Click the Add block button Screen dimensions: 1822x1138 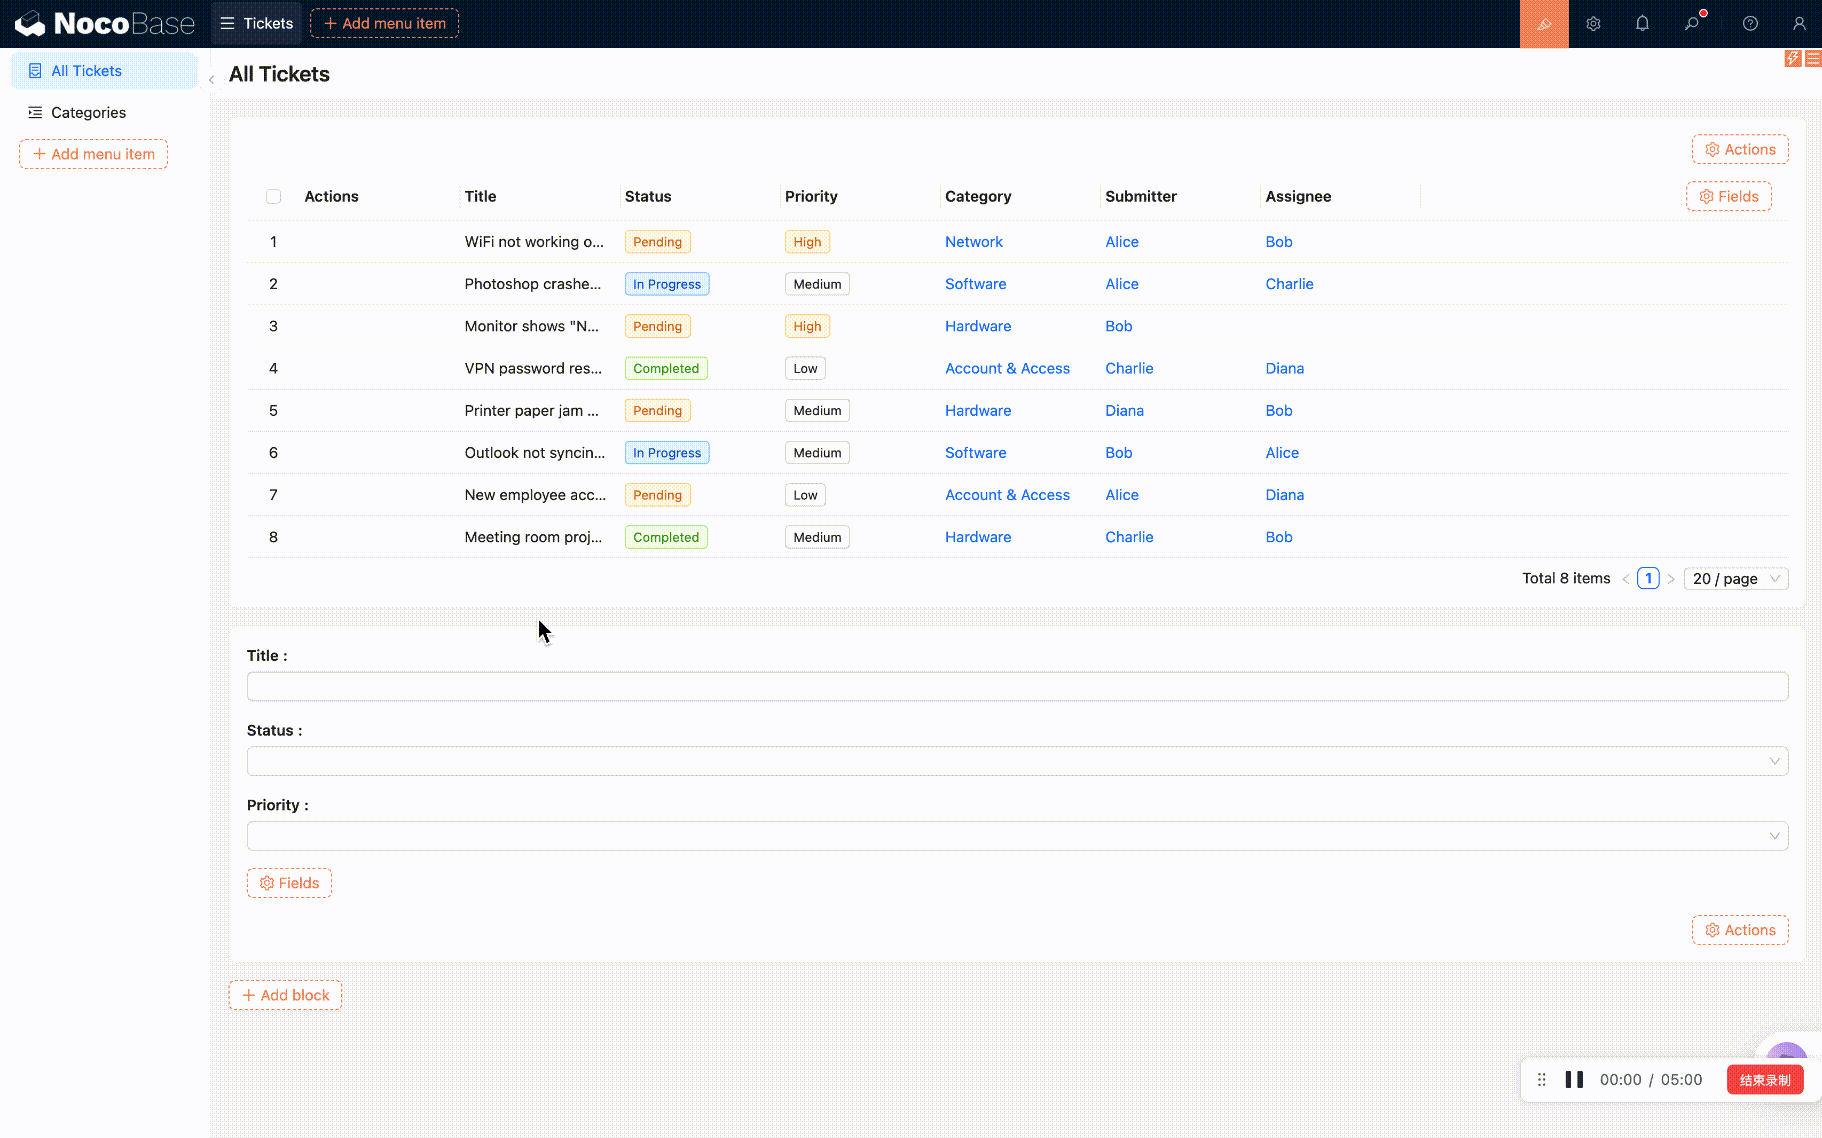pyautogui.click(x=285, y=995)
